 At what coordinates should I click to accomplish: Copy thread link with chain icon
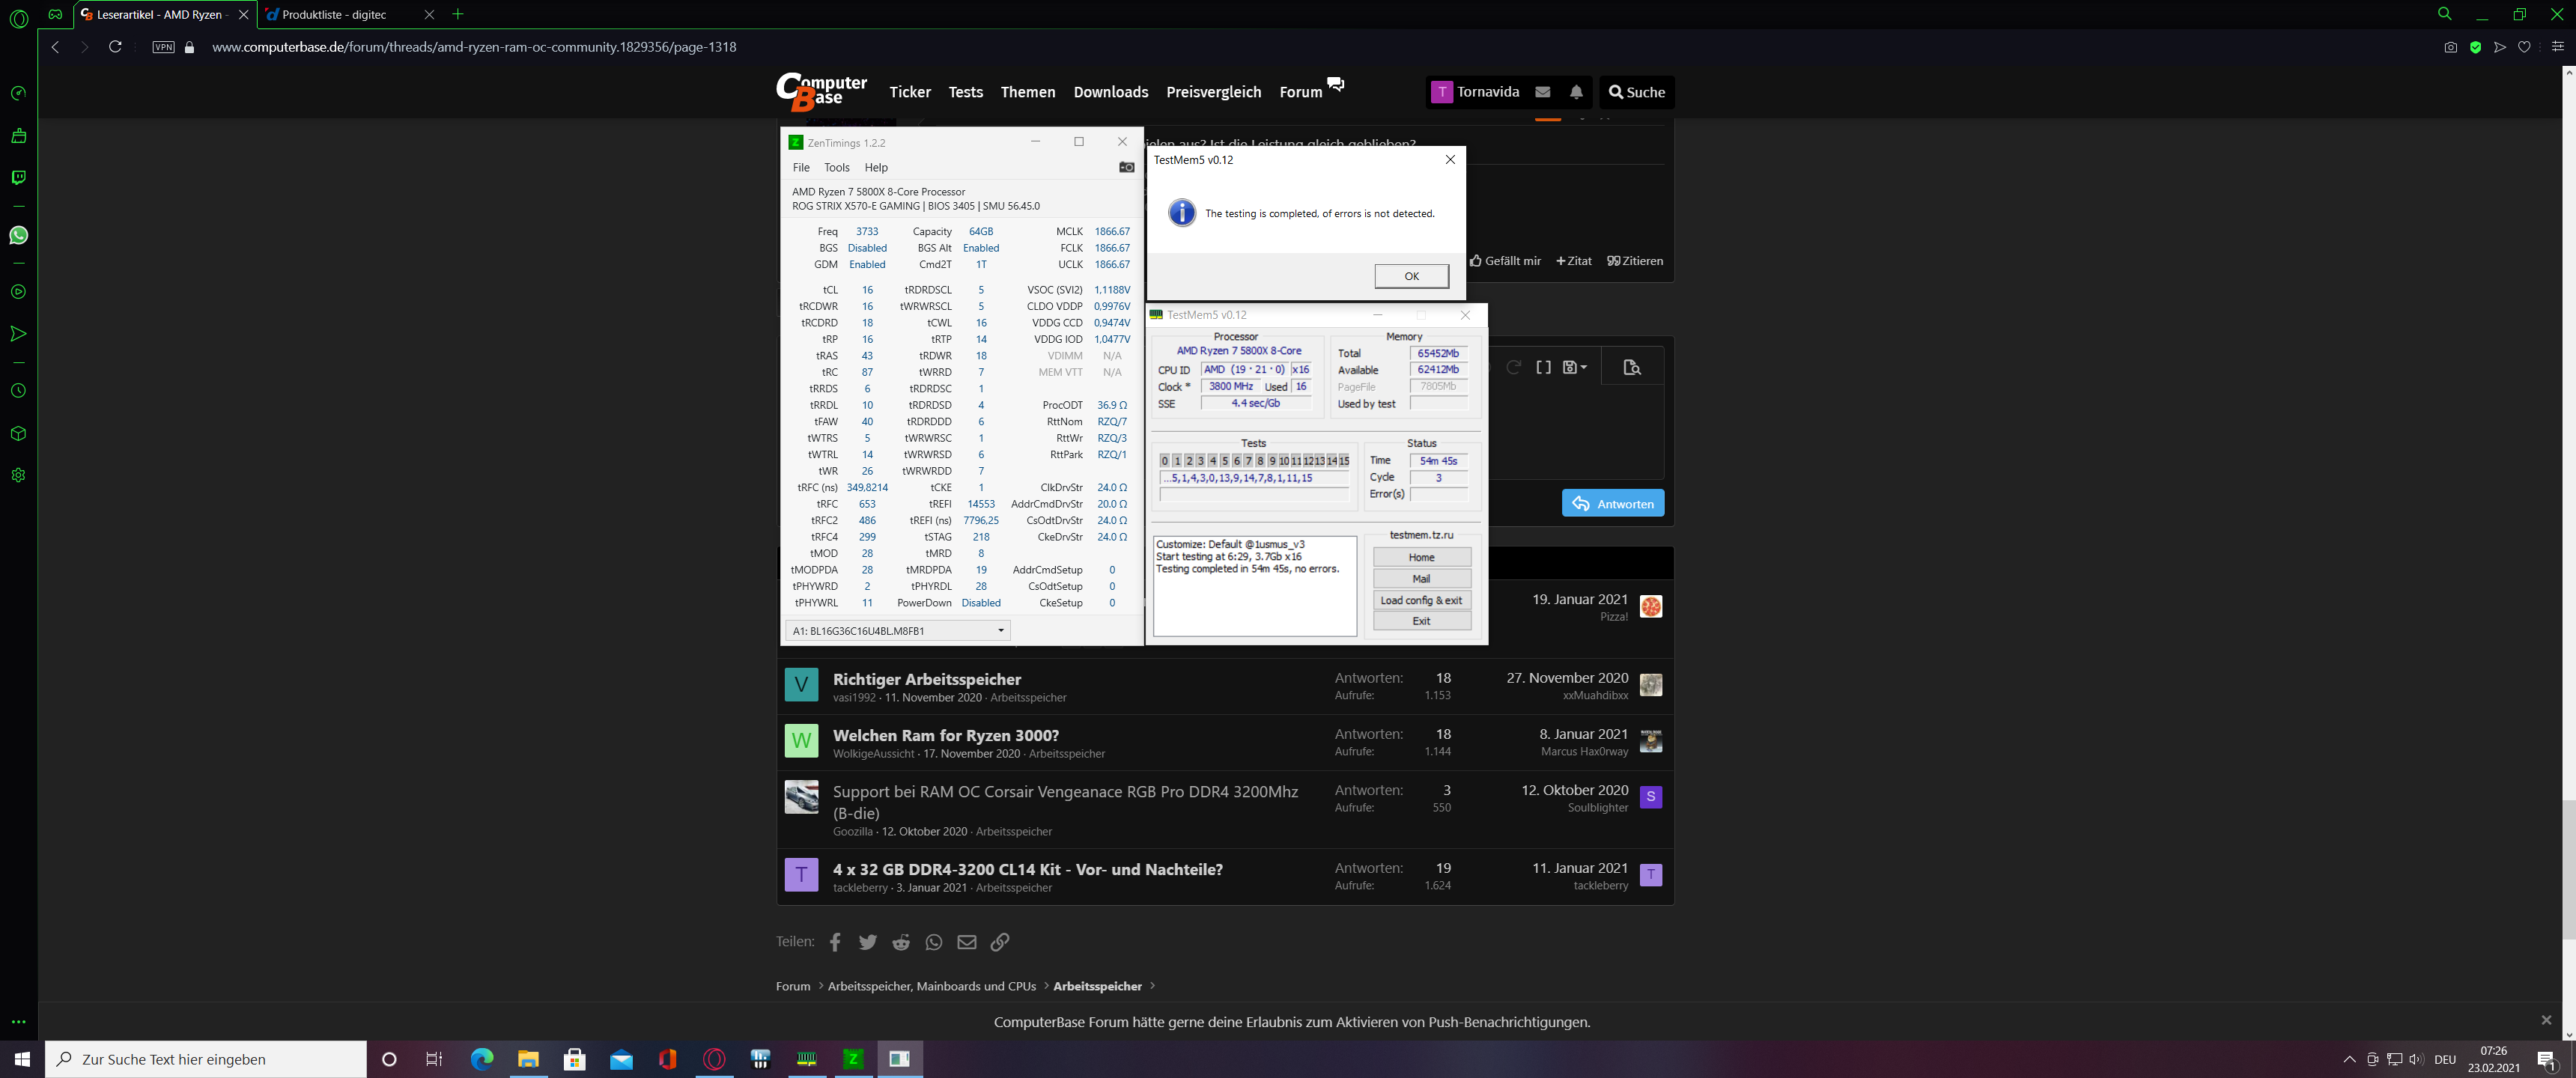[x=1000, y=942]
